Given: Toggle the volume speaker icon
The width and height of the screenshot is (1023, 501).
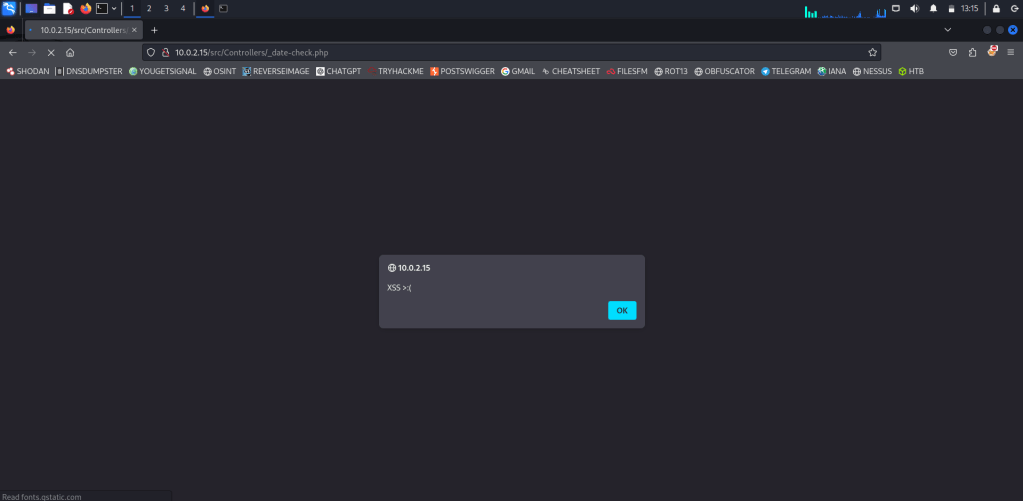Looking at the screenshot, I should (914, 8).
